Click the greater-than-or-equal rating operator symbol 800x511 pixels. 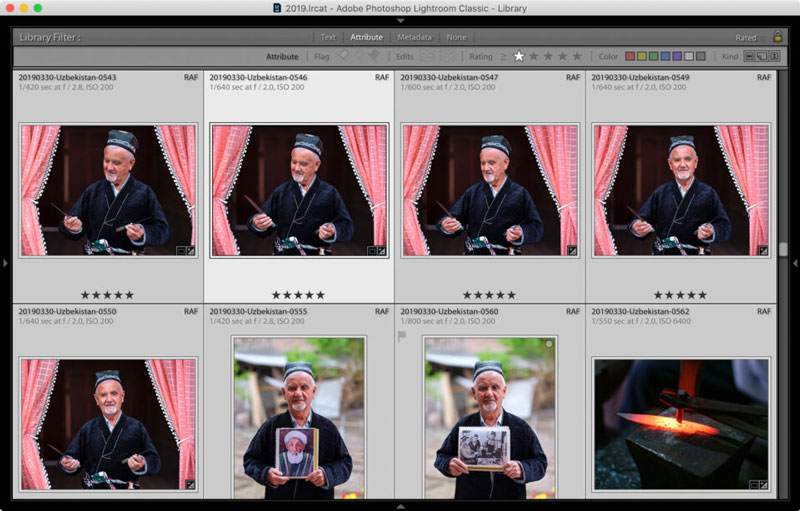tap(504, 57)
